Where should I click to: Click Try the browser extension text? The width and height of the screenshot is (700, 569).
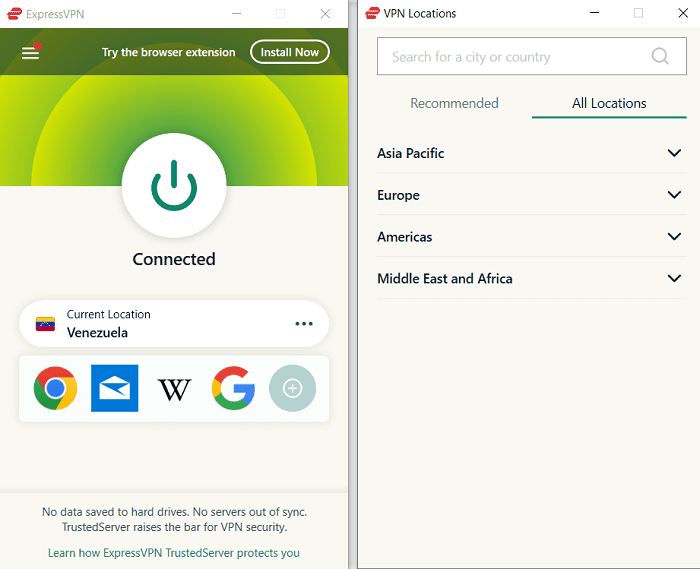(168, 53)
